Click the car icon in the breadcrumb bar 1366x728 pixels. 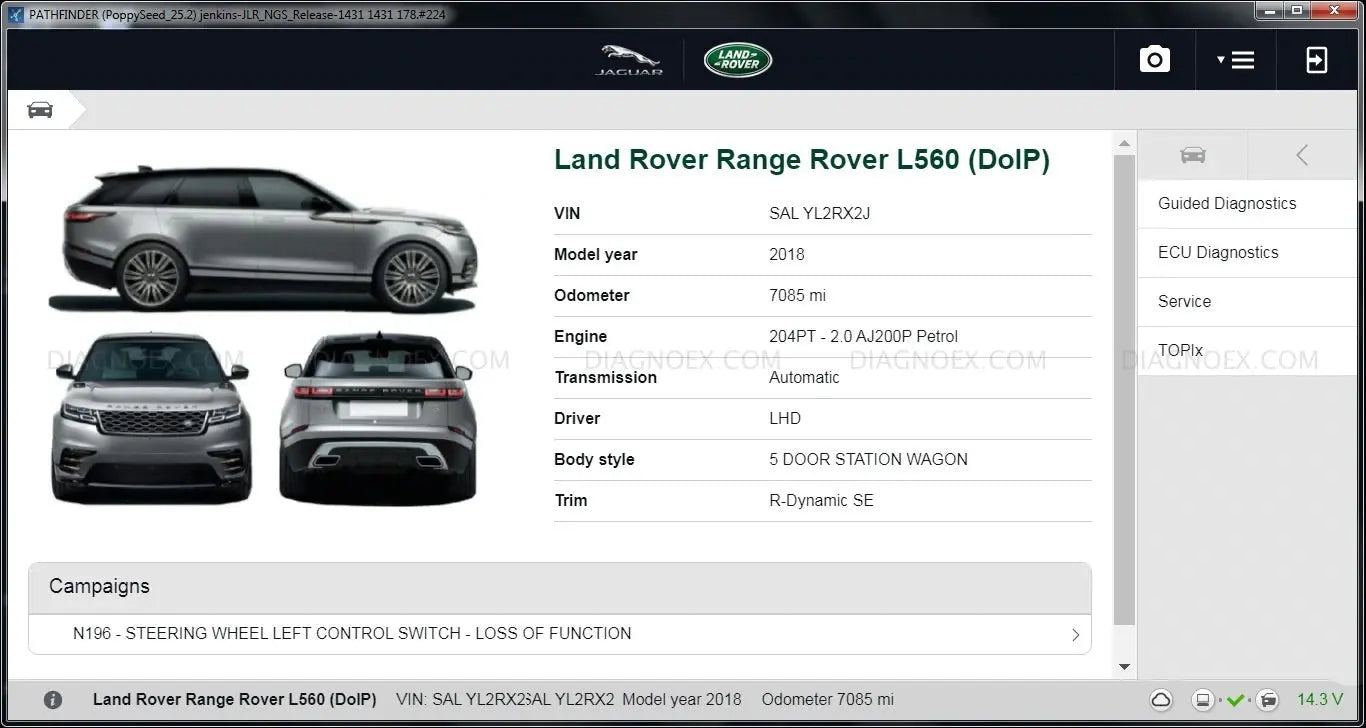[39, 109]
